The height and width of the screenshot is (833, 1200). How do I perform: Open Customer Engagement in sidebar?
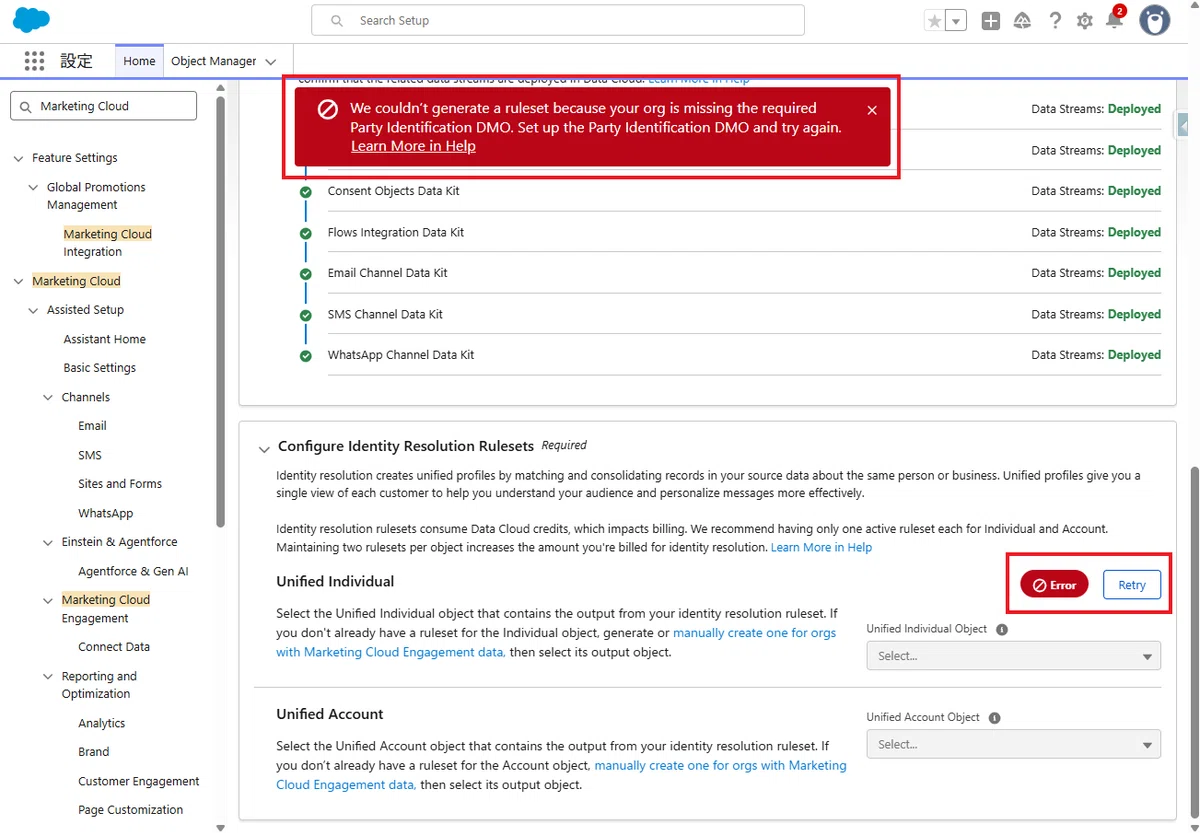click(139, 781)
